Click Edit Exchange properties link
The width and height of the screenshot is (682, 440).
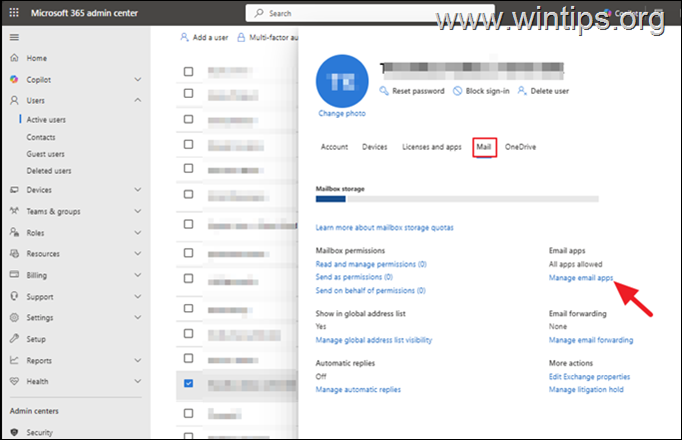(589, 377)
